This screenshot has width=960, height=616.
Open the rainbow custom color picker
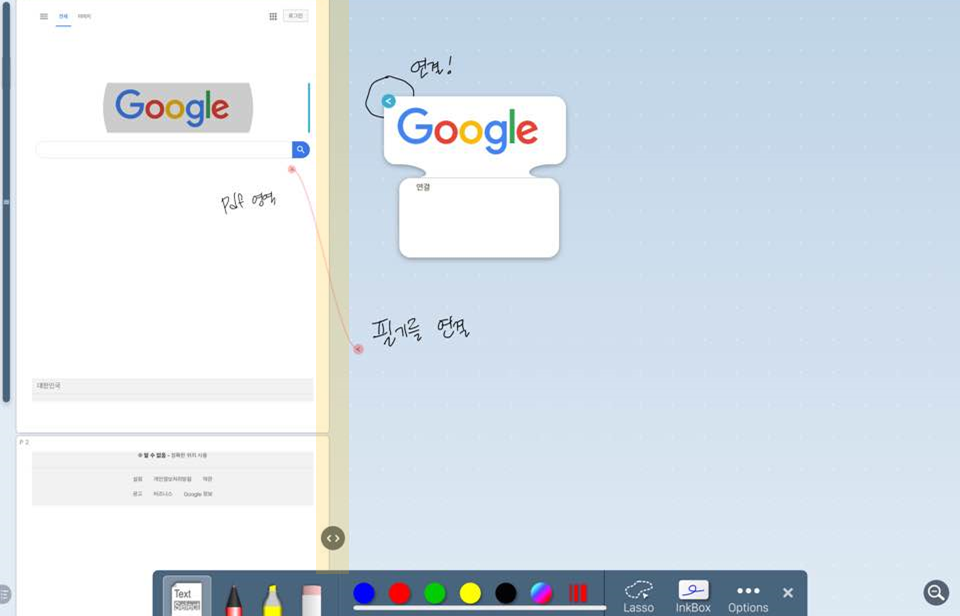pos(541,593)
